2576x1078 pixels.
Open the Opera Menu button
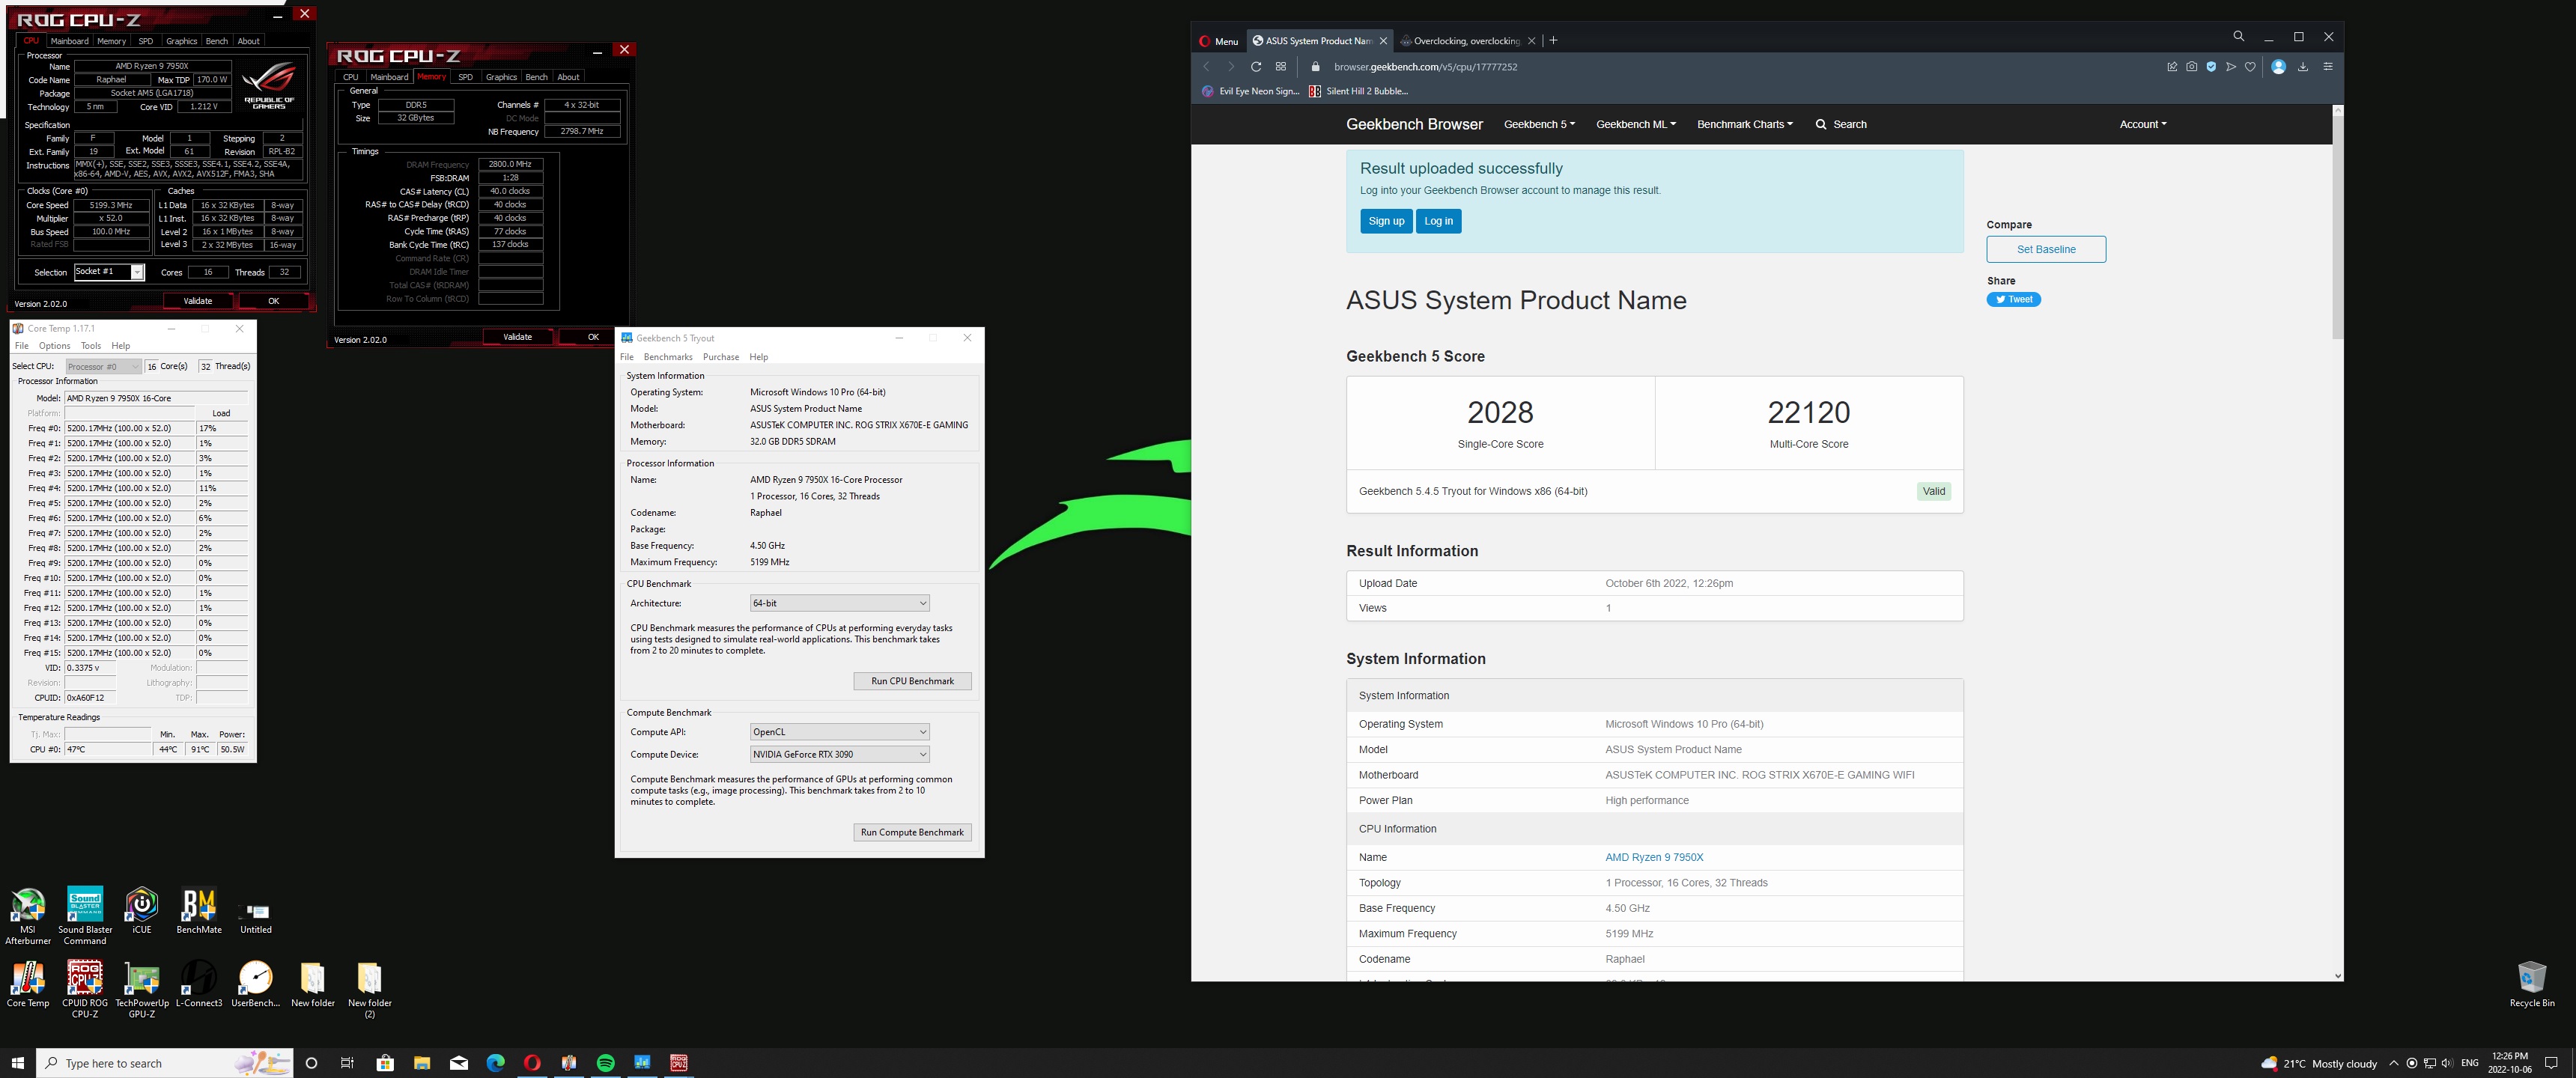(1219, 41)
